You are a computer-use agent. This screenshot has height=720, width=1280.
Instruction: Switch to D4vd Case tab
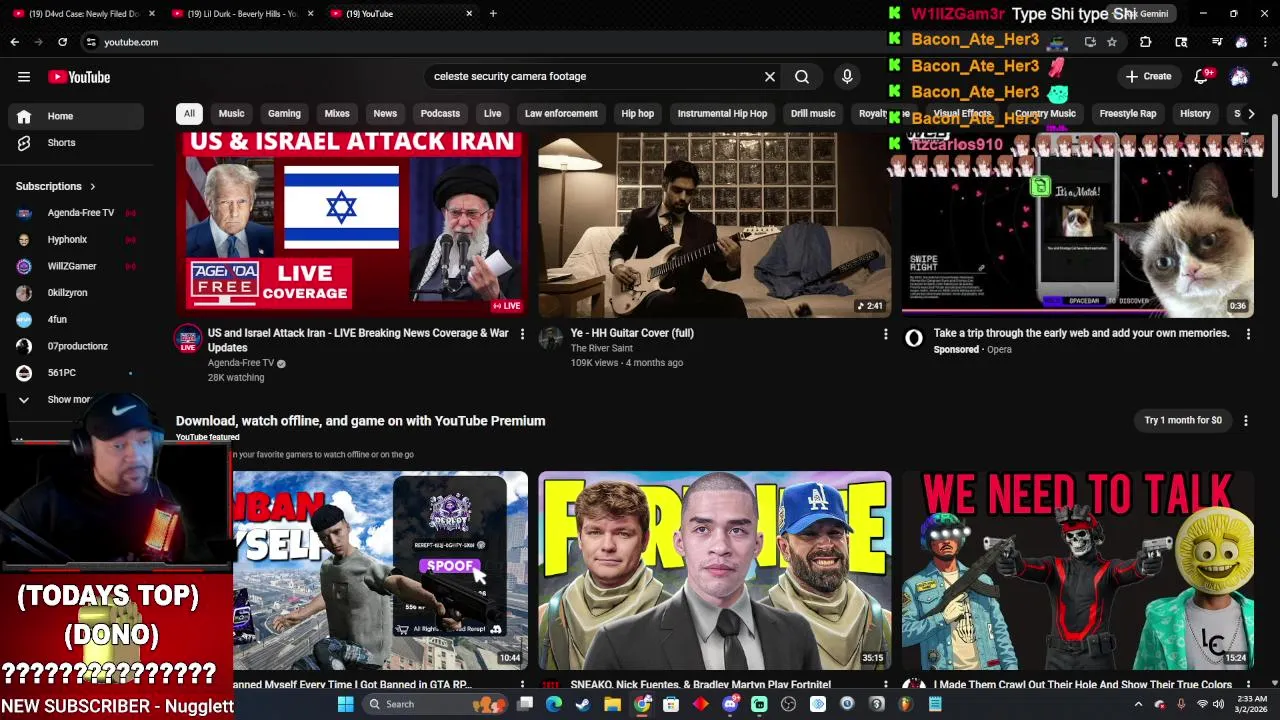(x=84, y=14)
